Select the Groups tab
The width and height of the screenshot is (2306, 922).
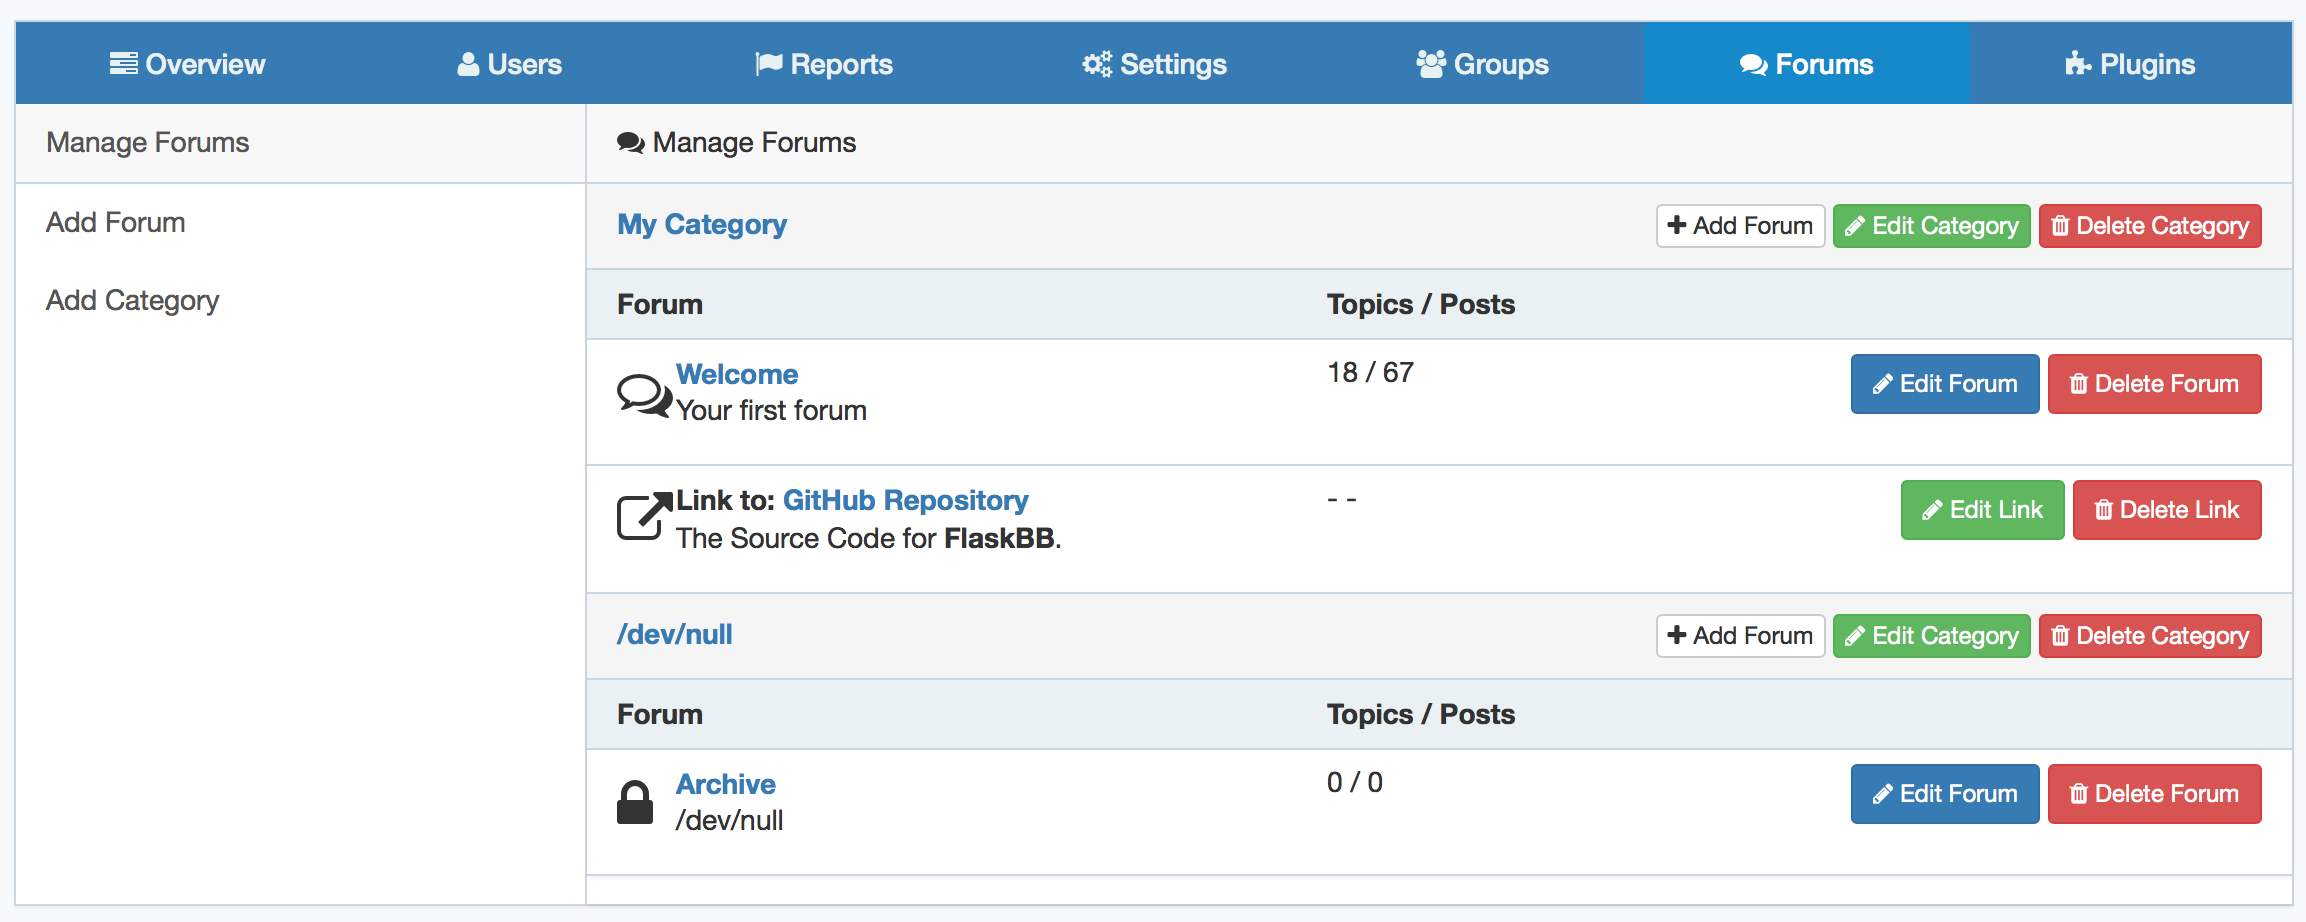coord(1482,64)
